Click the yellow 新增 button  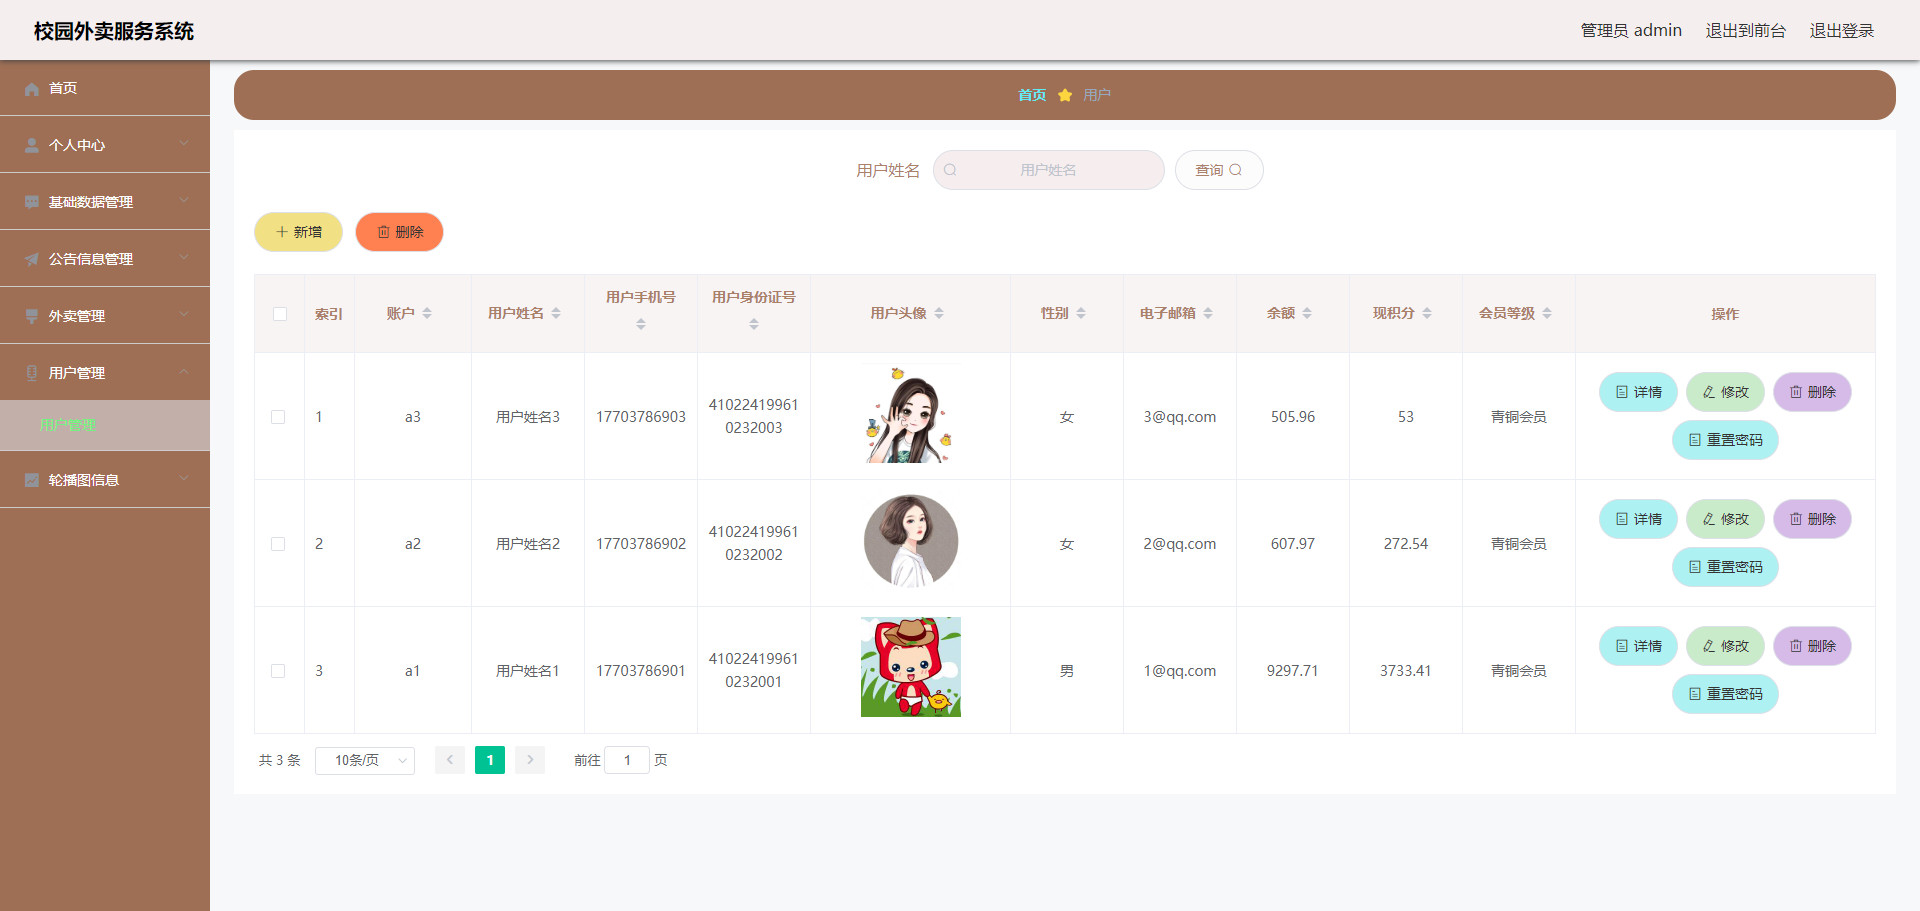(x=298, y=232)
